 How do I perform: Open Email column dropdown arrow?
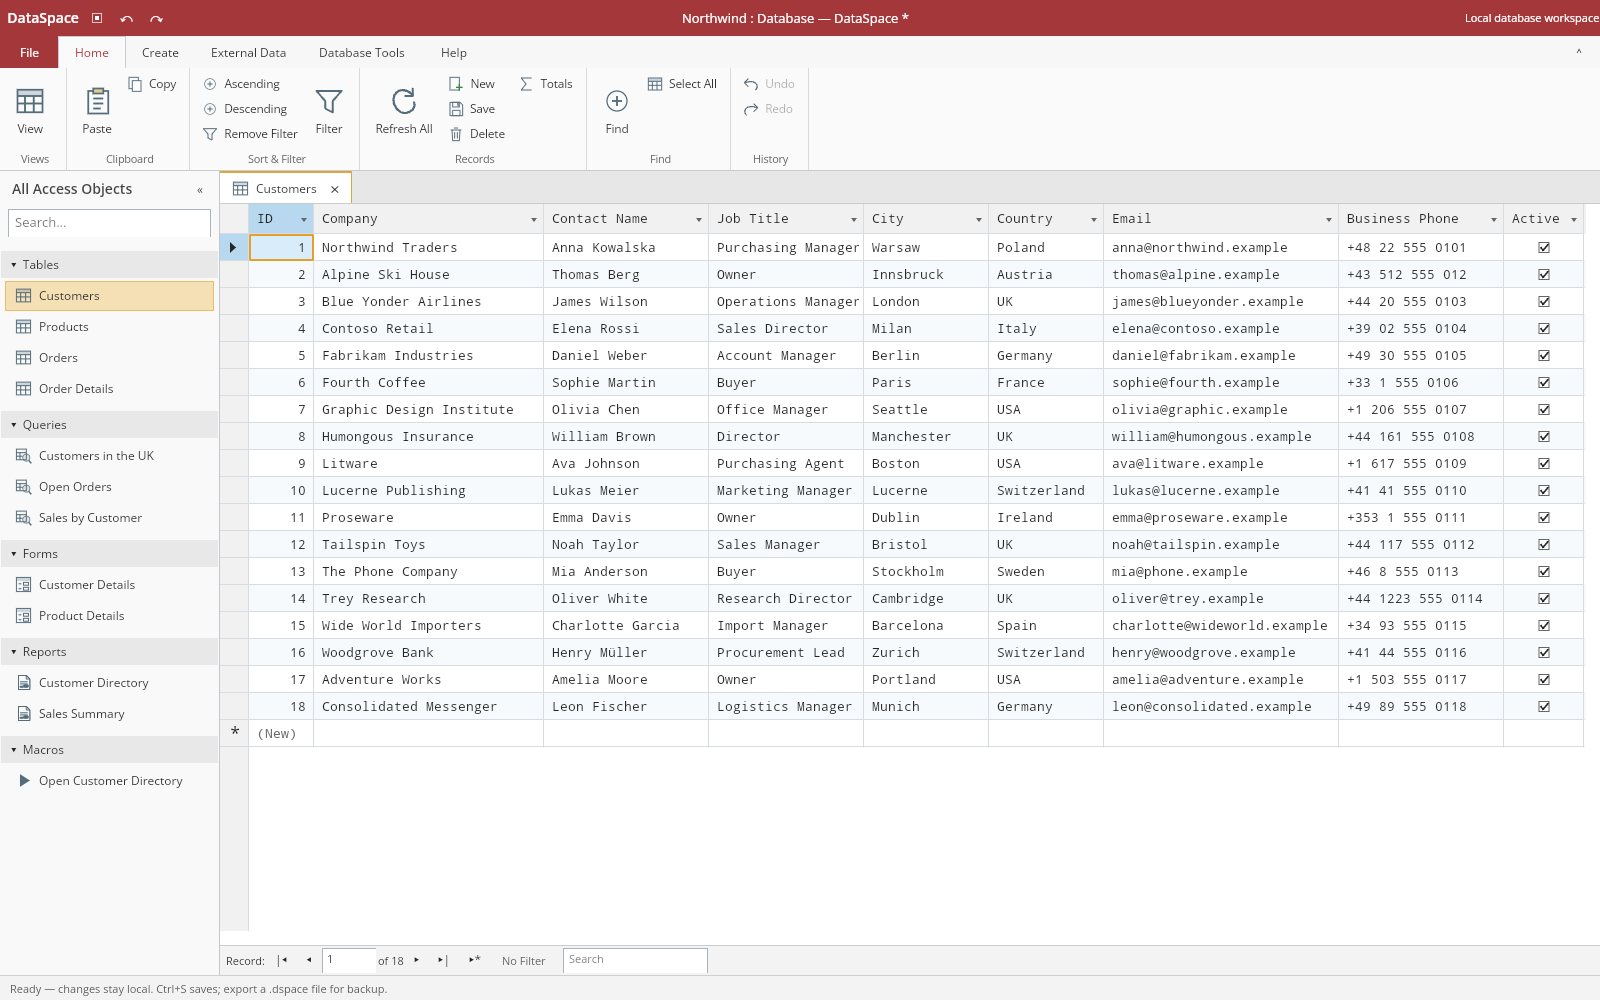(1329, 219)
